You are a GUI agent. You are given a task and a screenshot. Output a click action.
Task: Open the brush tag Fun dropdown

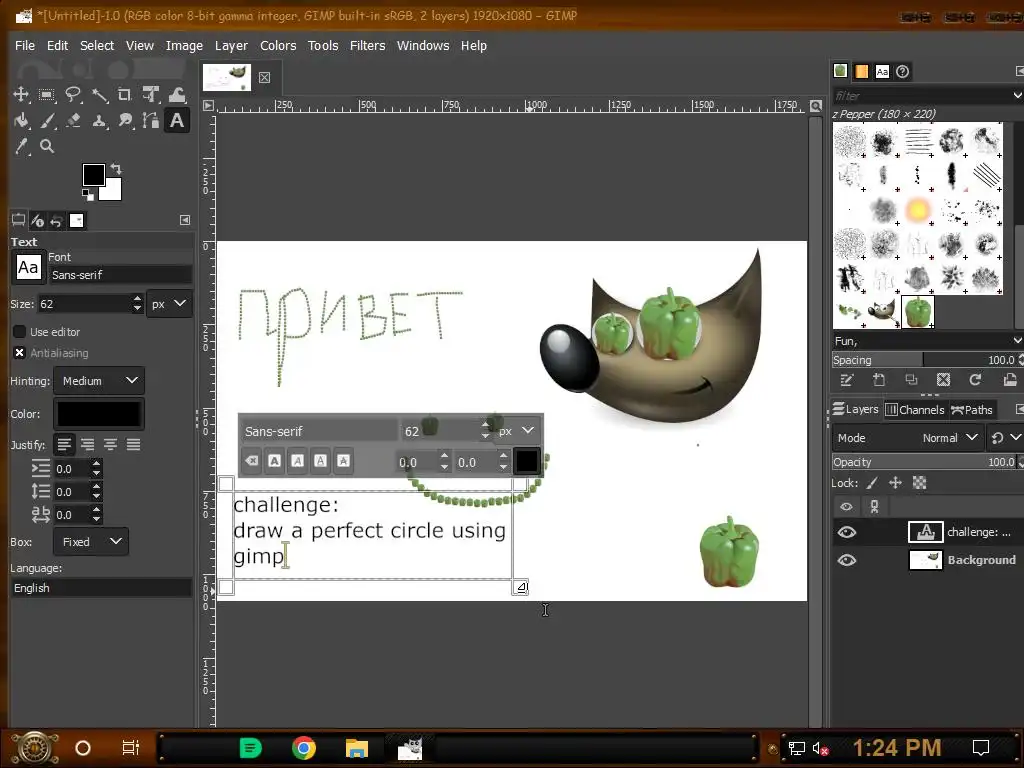pos(1017,341)
